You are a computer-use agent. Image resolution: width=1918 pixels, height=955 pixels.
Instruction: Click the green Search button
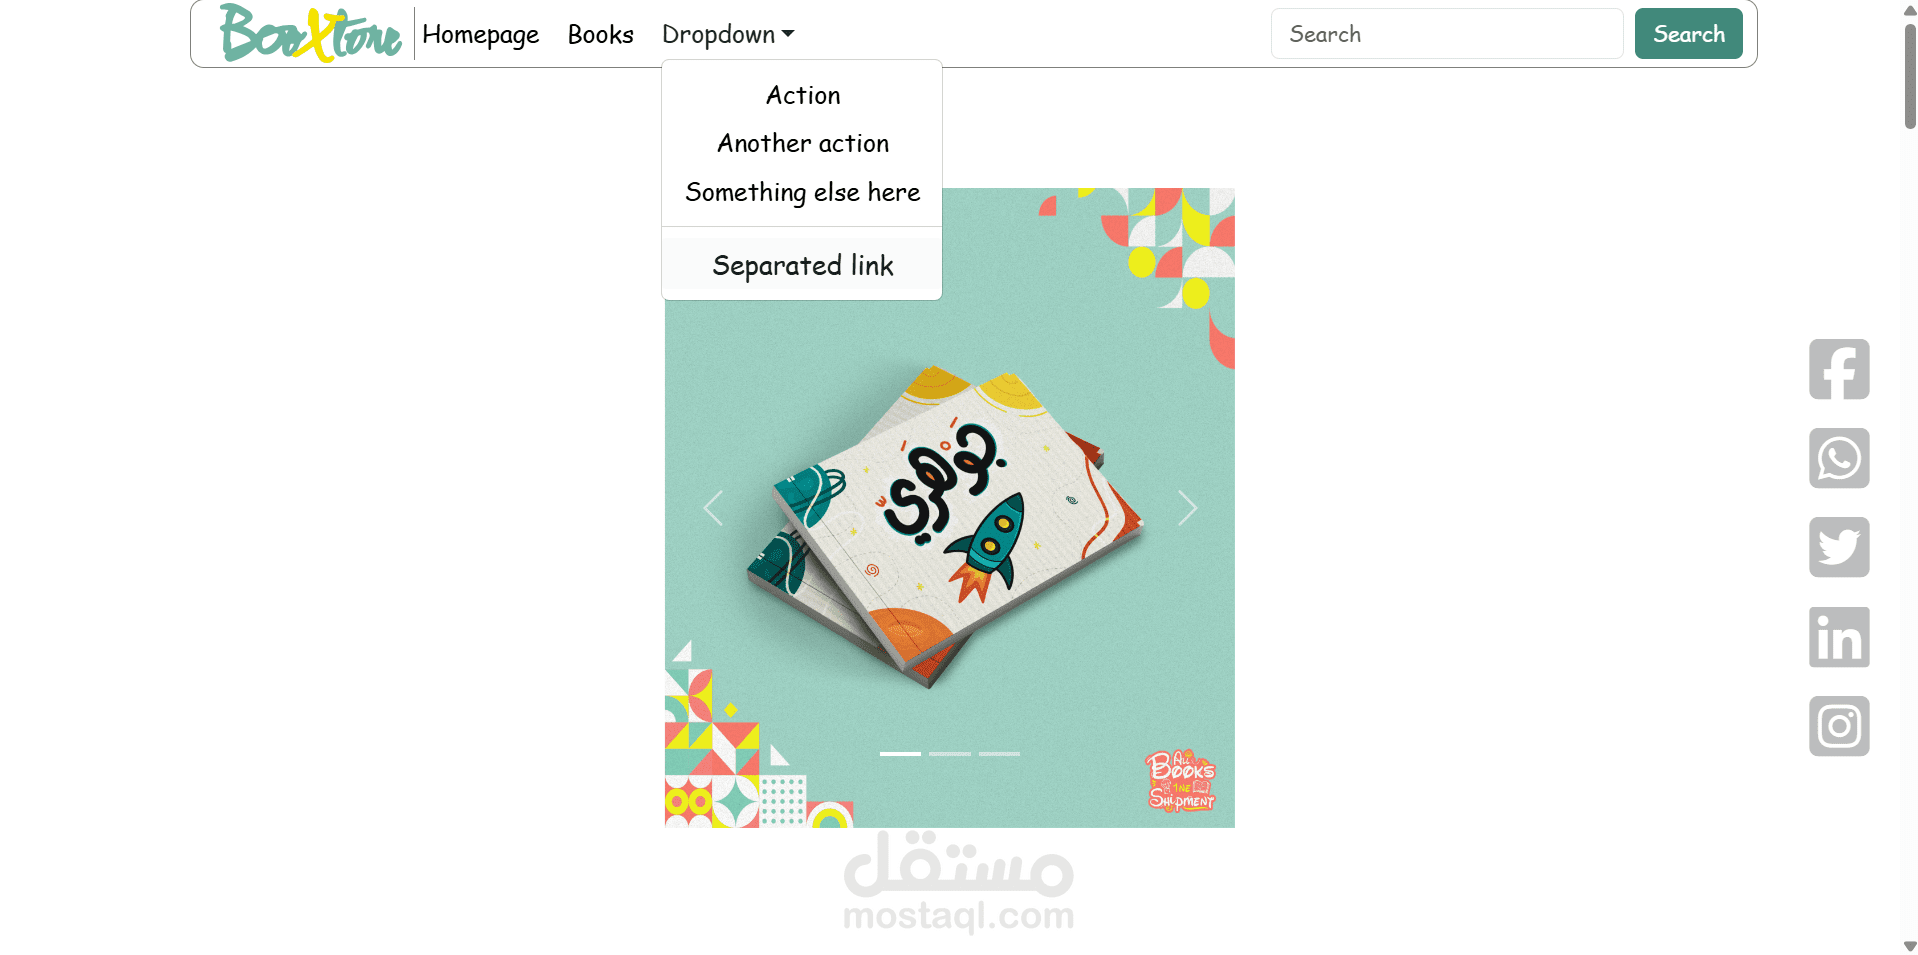coord(1688,34)
